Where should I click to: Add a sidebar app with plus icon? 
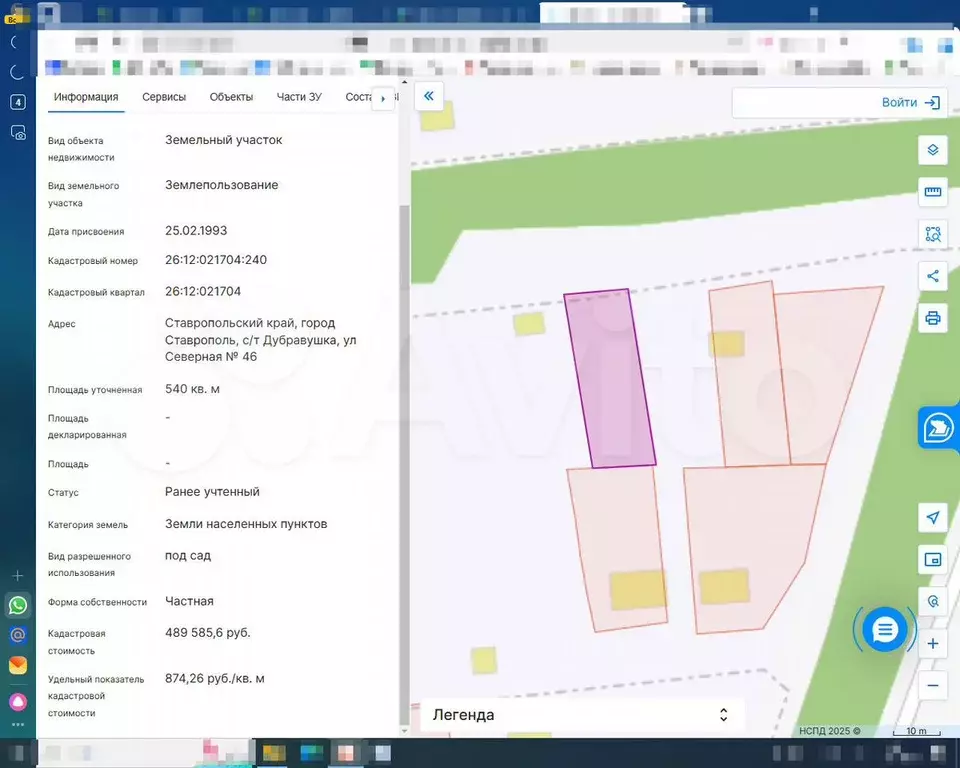tap(18, 576)
